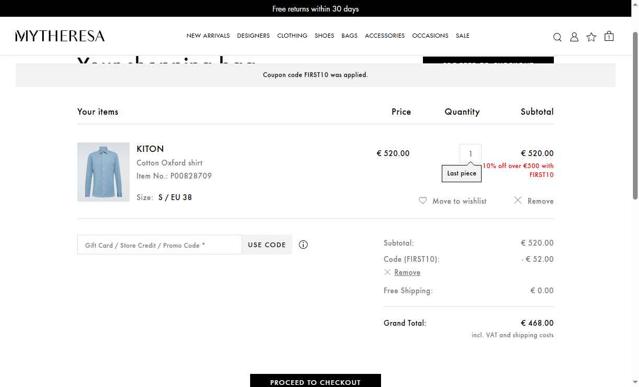
Task: Click the Use Code button
Action: (267, 244)
